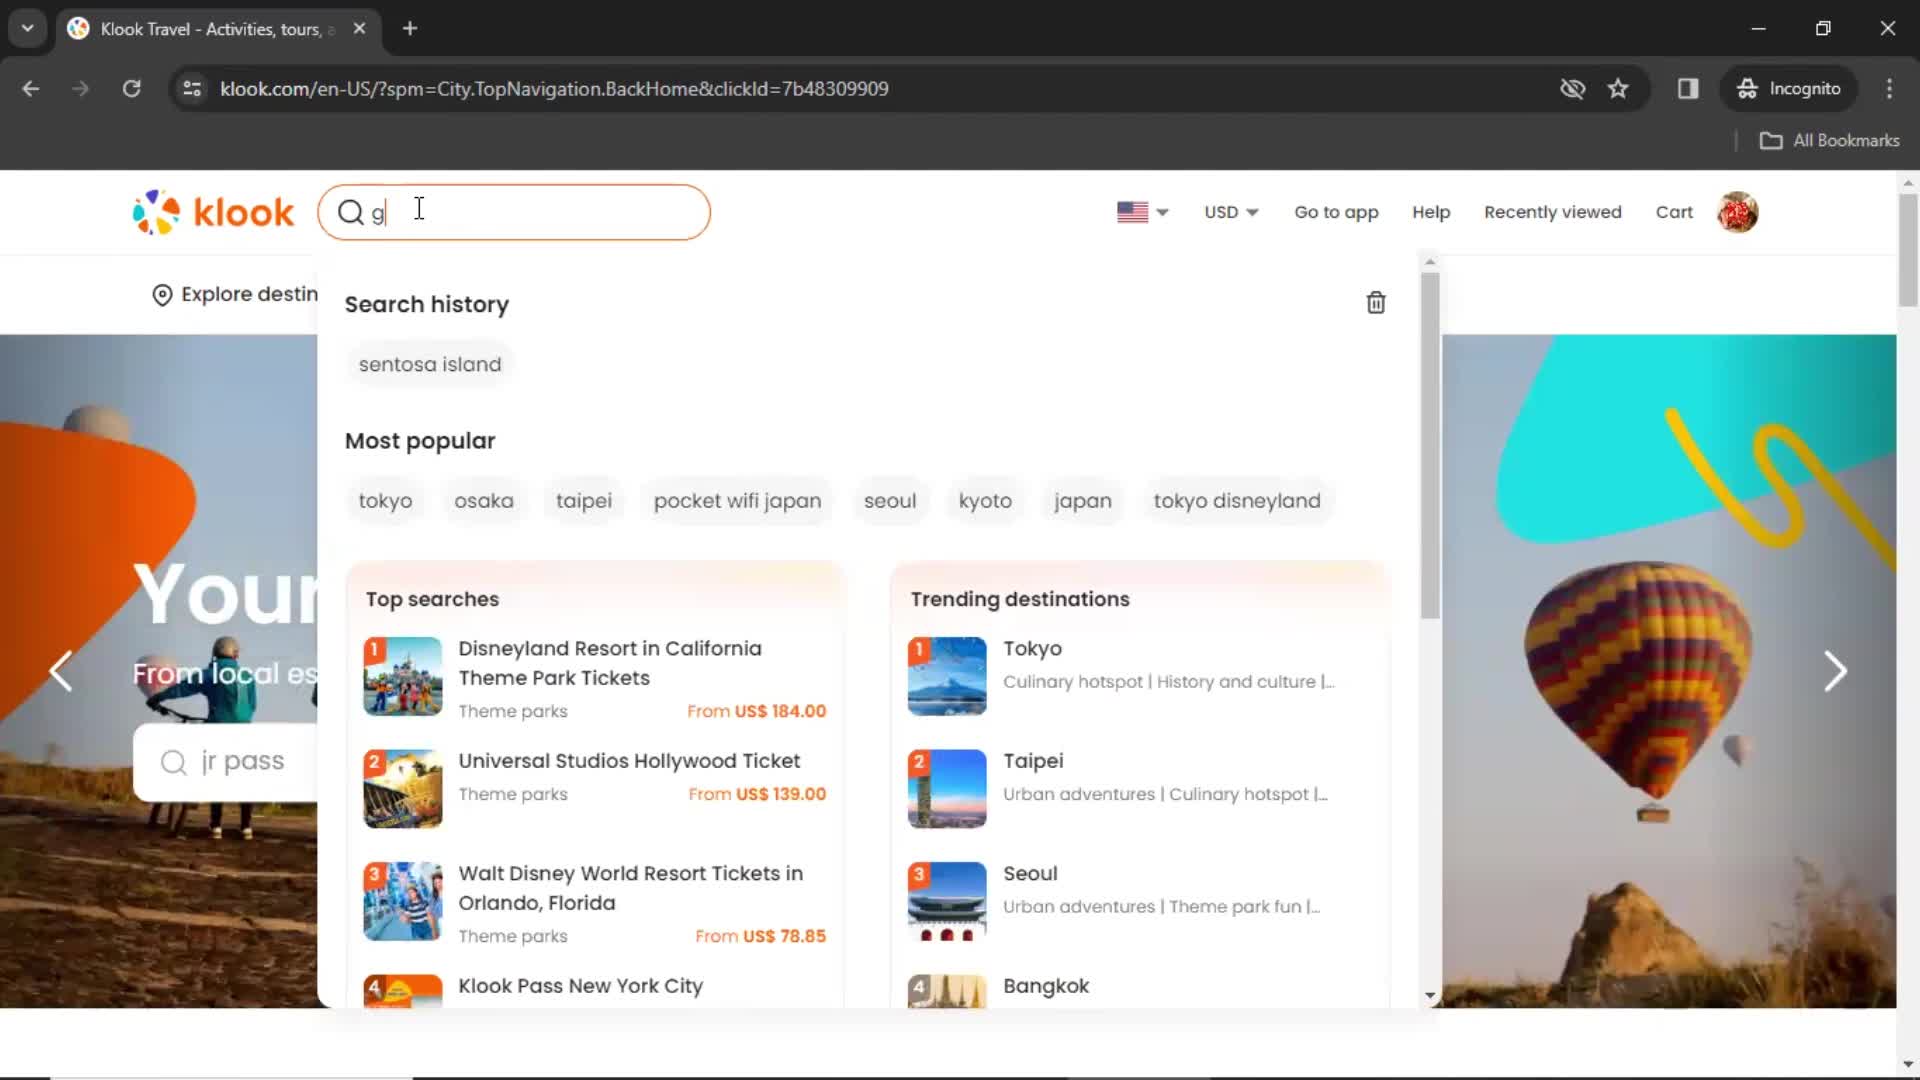Select pocket wifi japan chip

(737, 501)
